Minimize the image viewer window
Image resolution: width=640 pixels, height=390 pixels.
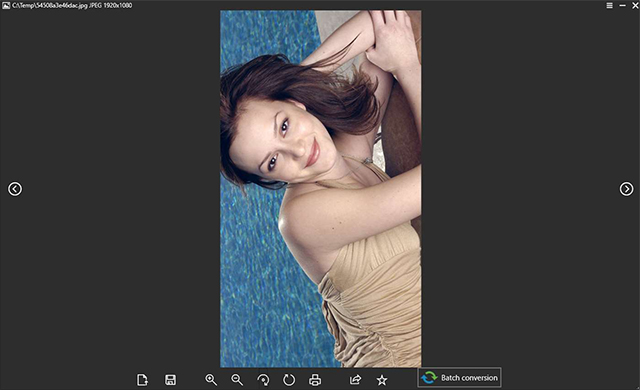[x=622, y=5]
